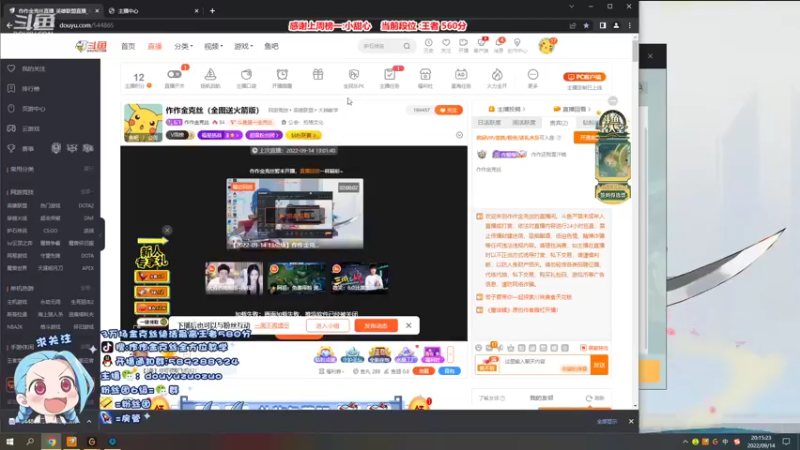Open the 直播回看 link
Viewport: 800px width, 450px height.
(572, 109)
